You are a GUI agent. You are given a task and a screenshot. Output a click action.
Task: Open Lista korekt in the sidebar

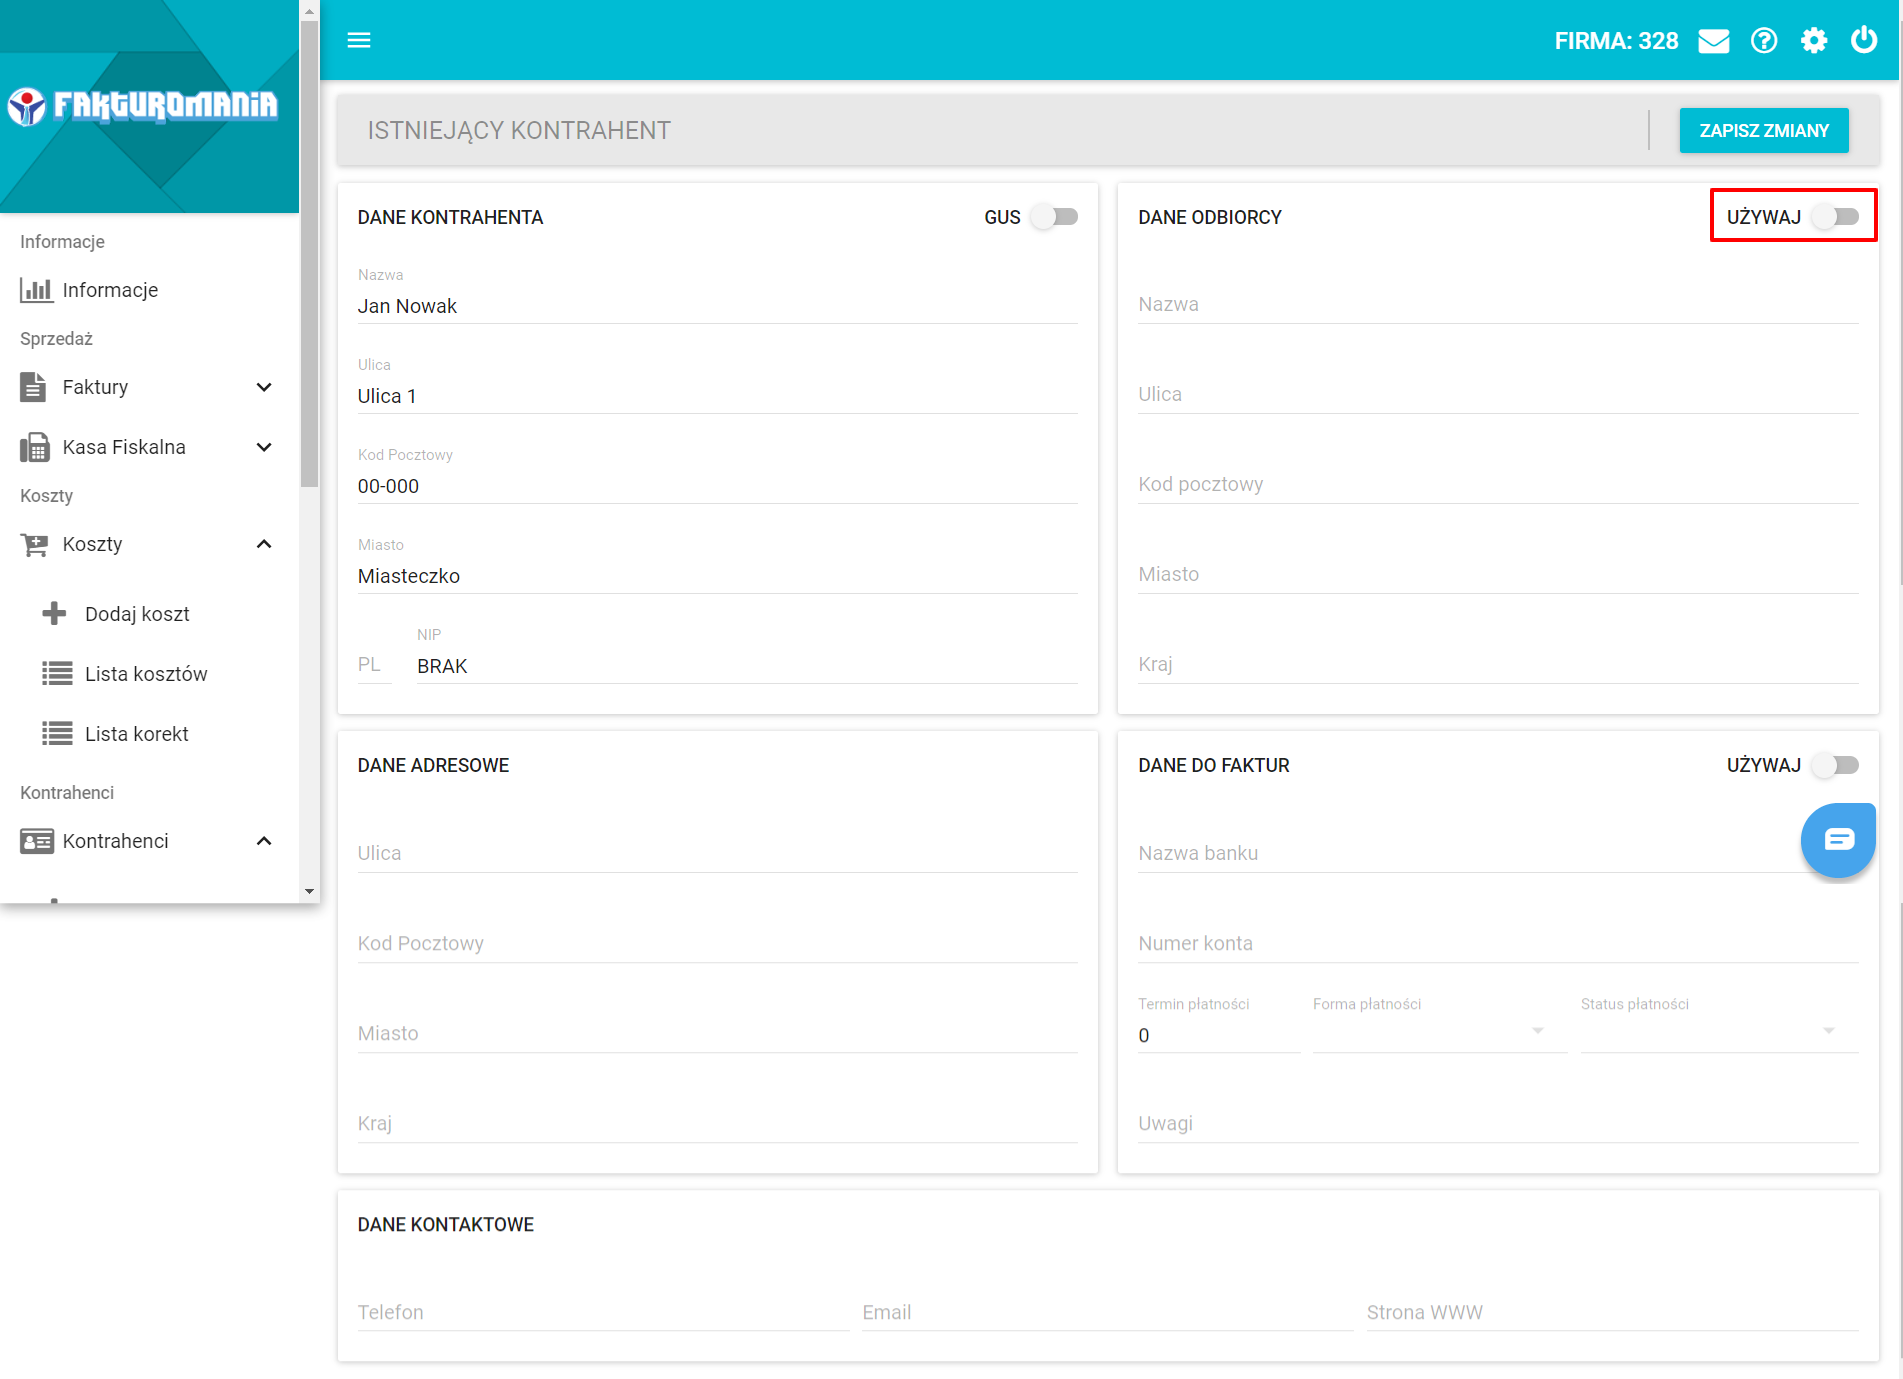coord(150,733)
